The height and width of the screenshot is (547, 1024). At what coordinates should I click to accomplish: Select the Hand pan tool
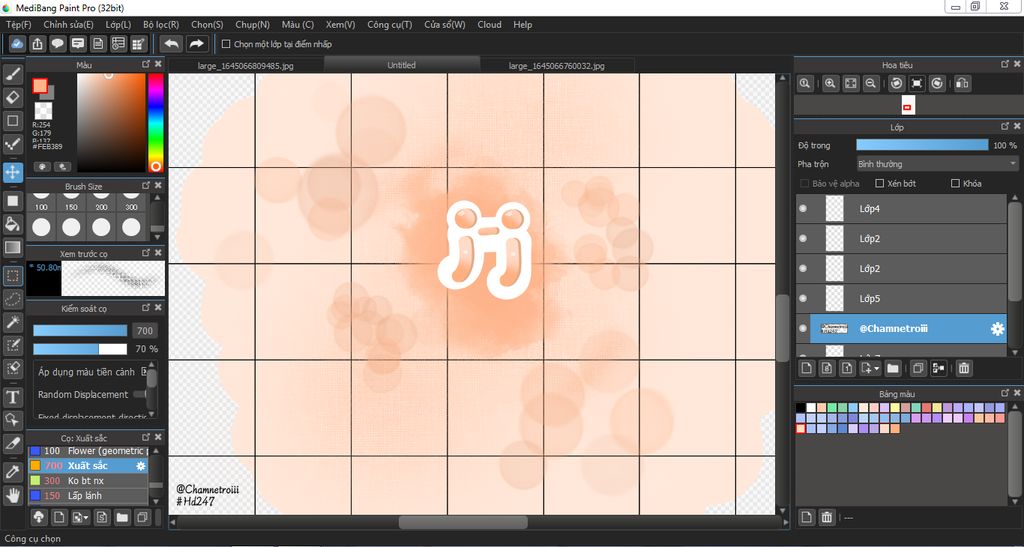[13, 495]
